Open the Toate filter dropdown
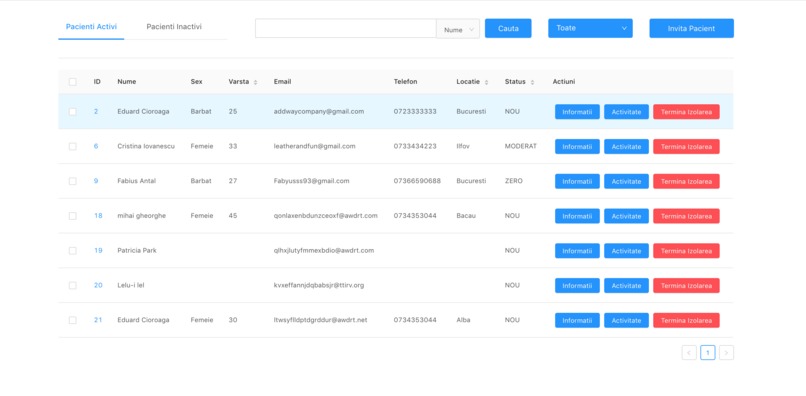Image resolution: width=806 pixels, height=396 pixels. click(590, 28)
